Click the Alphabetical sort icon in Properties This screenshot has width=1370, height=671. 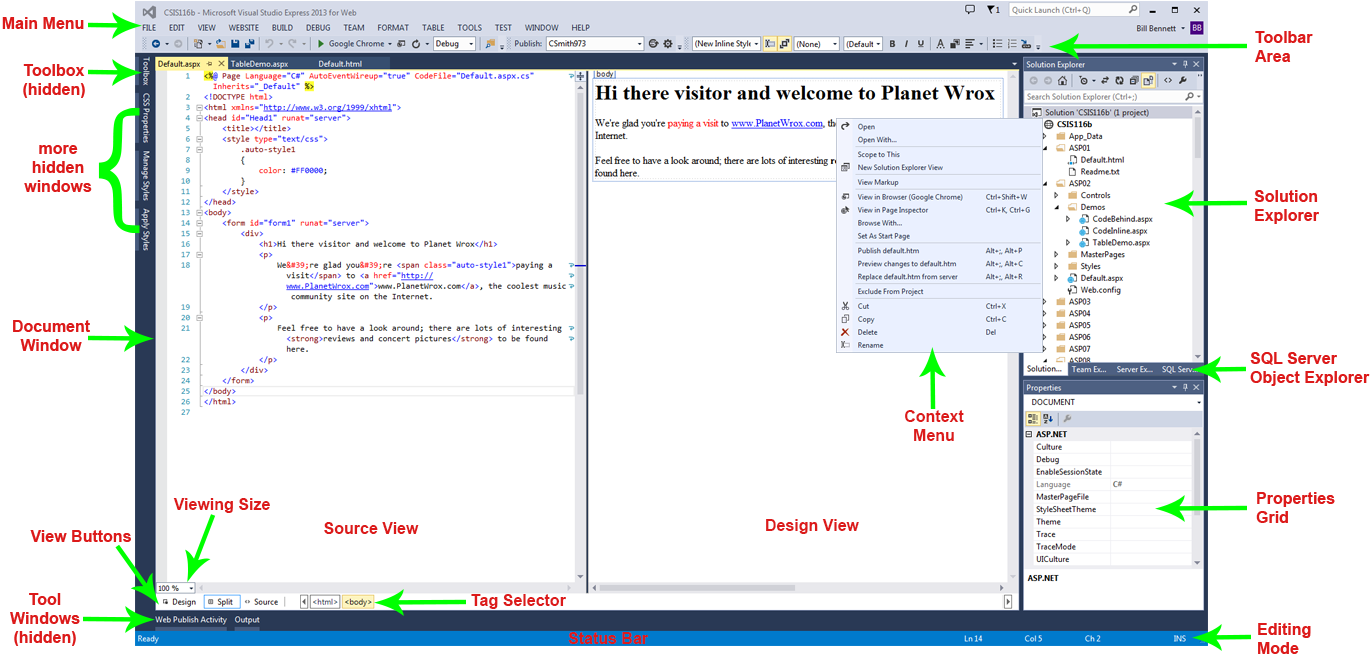(x=1048, y=419)
